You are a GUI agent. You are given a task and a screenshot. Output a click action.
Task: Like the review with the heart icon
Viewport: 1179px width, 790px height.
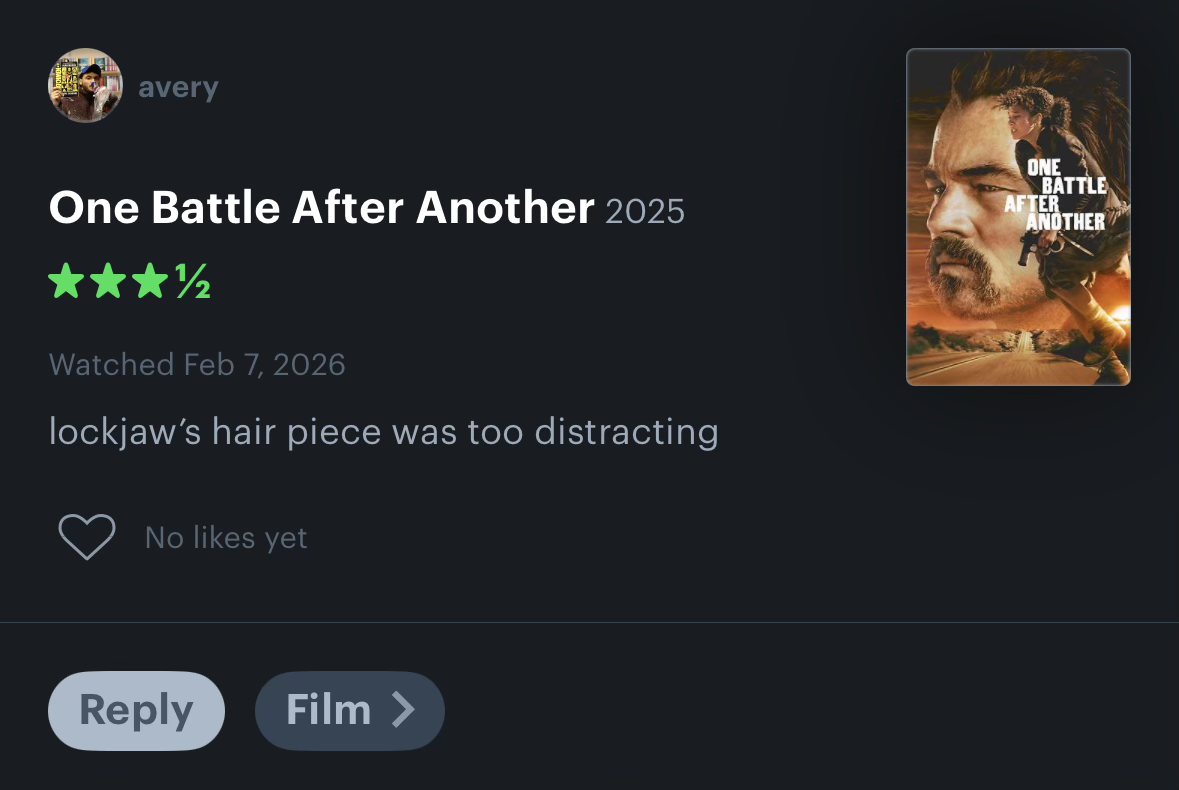click(87, 537)
